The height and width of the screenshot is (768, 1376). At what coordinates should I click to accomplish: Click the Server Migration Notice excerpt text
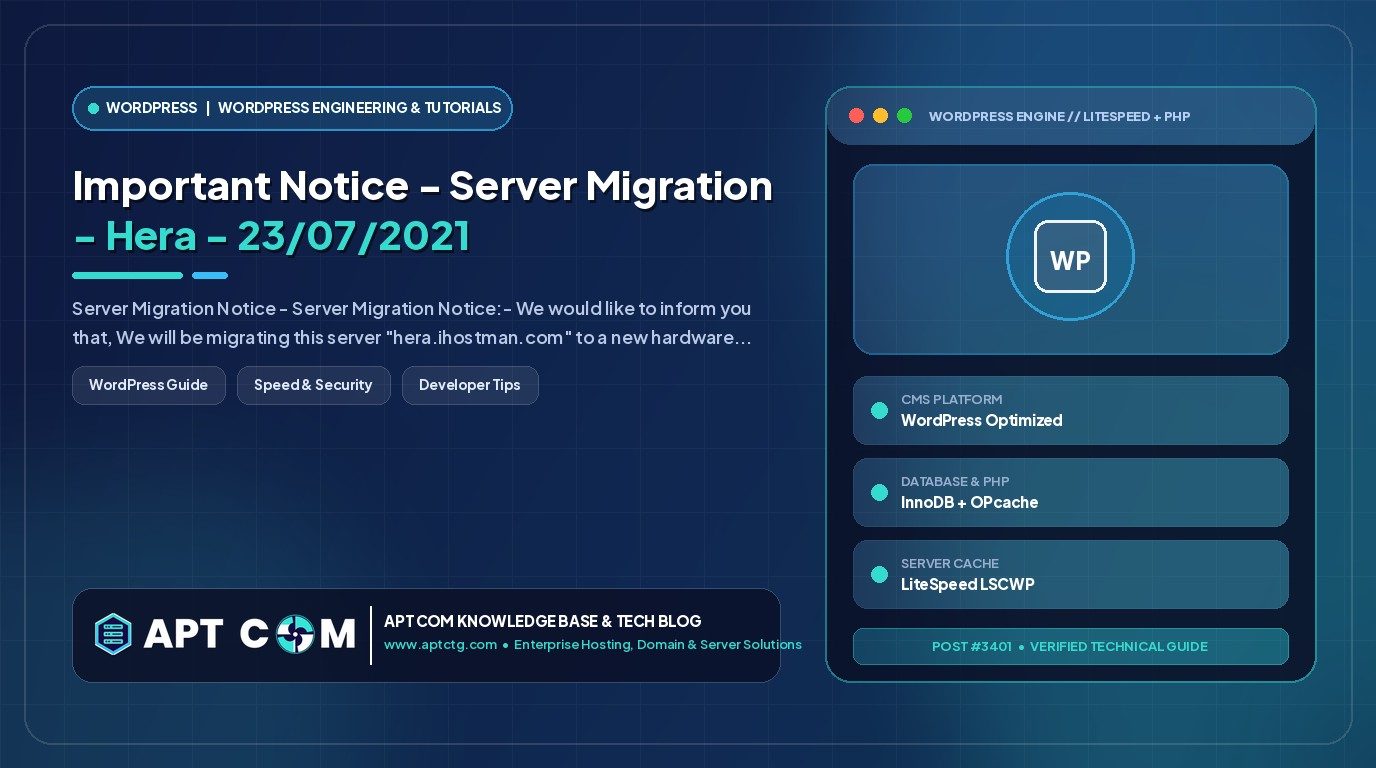coord(412,323)
